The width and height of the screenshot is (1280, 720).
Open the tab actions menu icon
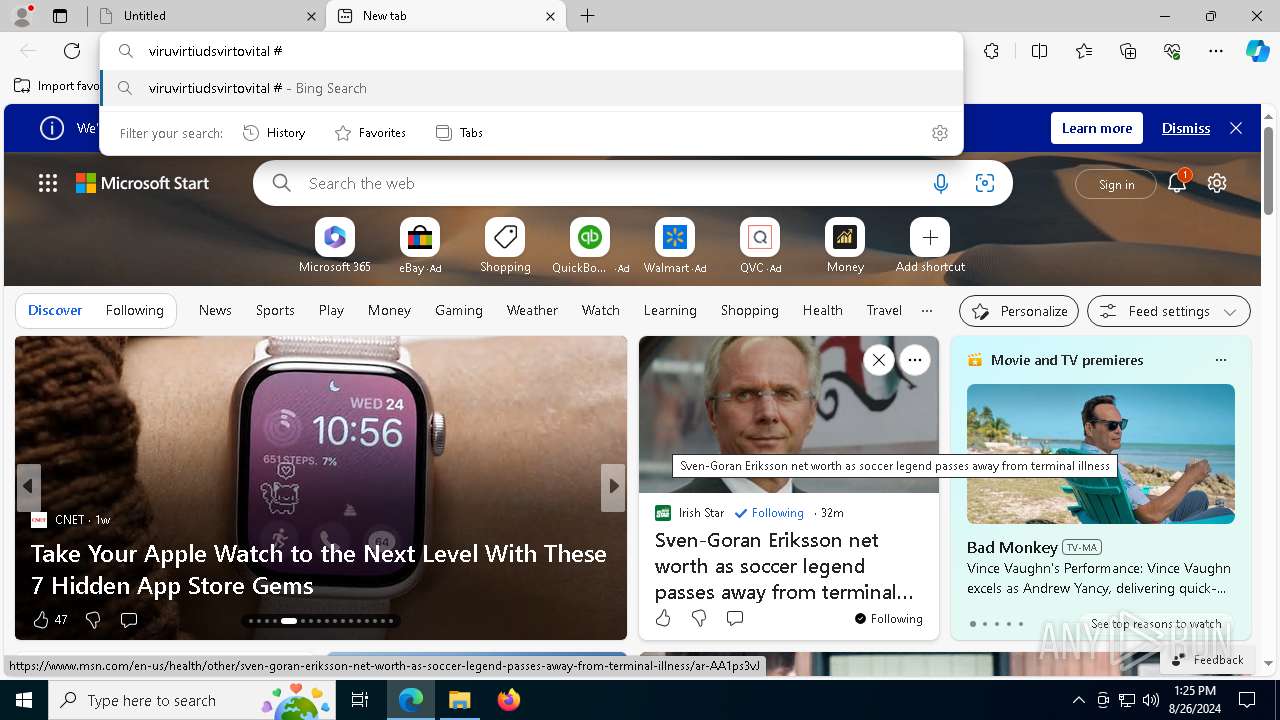[x=60, y=16]
